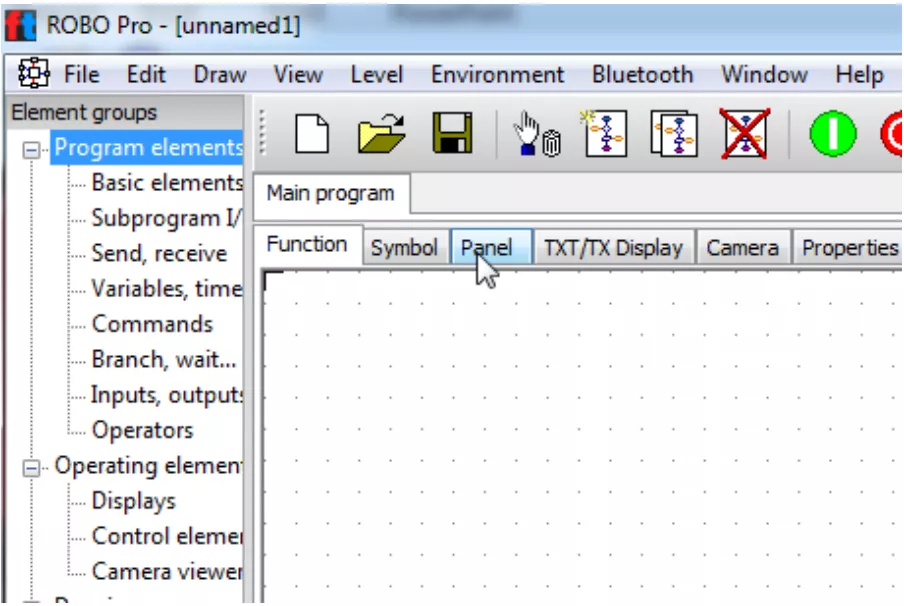904x606 pixels.
Task: Delete subprogram icon with red X
Action: tap(745, 133)
